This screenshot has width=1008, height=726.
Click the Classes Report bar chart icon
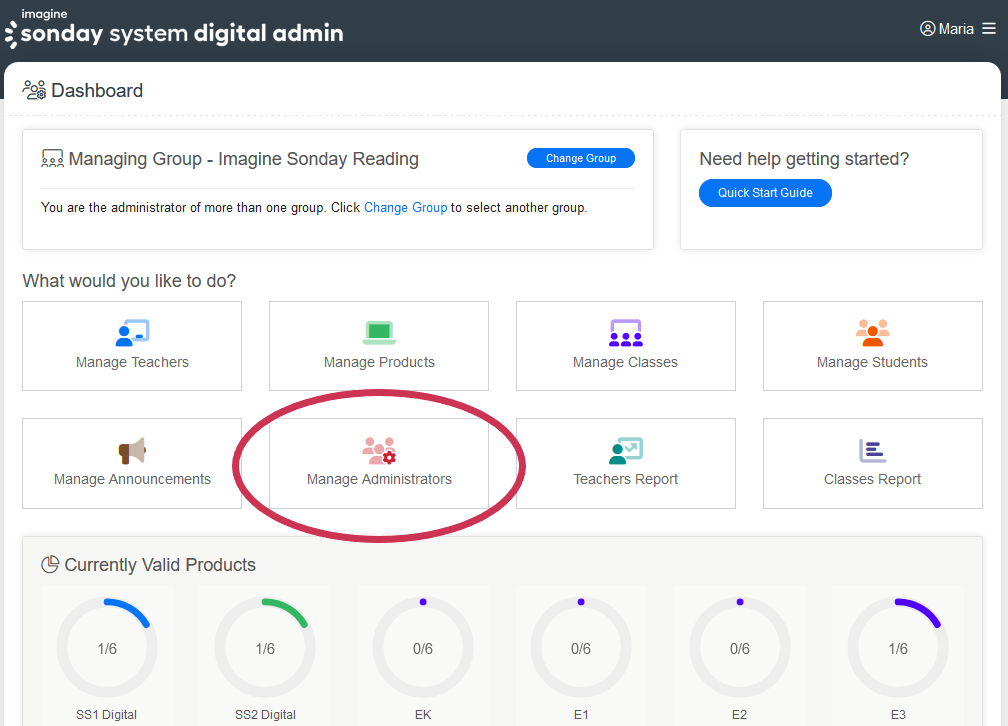point(872,451)
